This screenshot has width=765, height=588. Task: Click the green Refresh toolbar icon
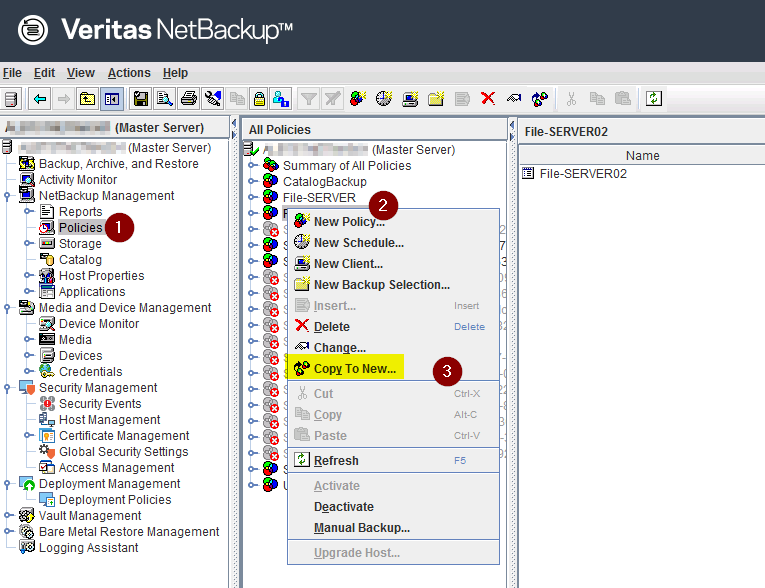pyautogui.click(x=653, y=98)
